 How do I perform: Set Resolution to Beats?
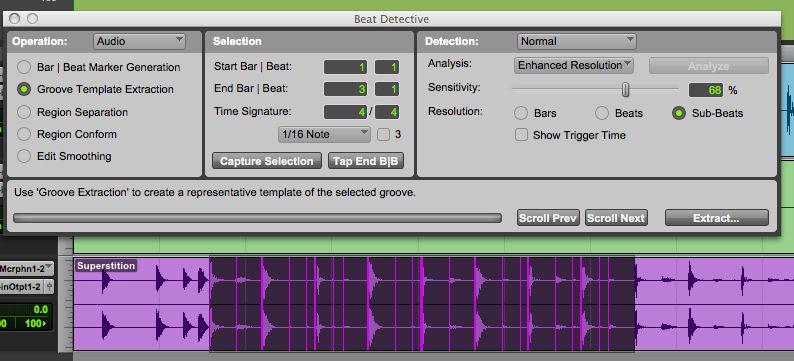(602, 113)
